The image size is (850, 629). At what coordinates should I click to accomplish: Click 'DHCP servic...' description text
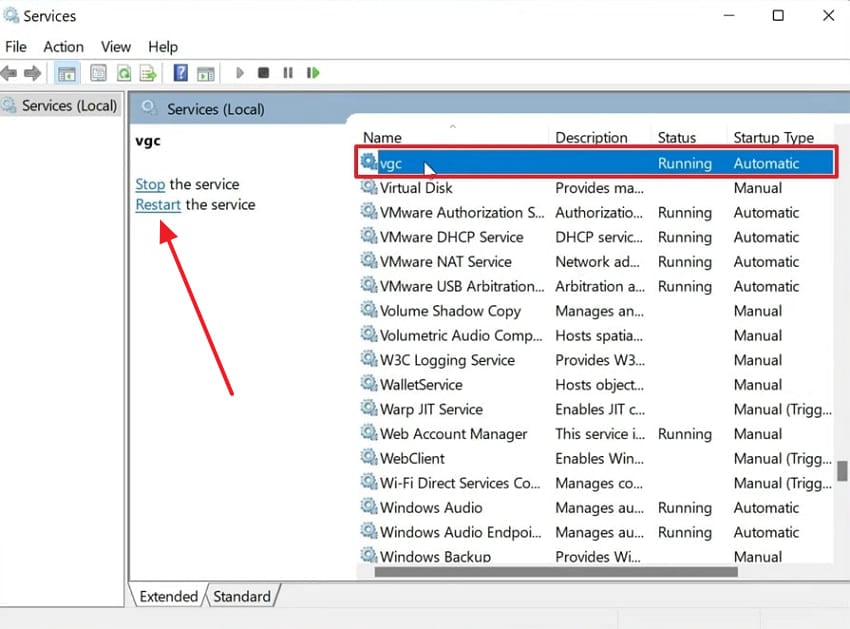click(x=598, y=237)
